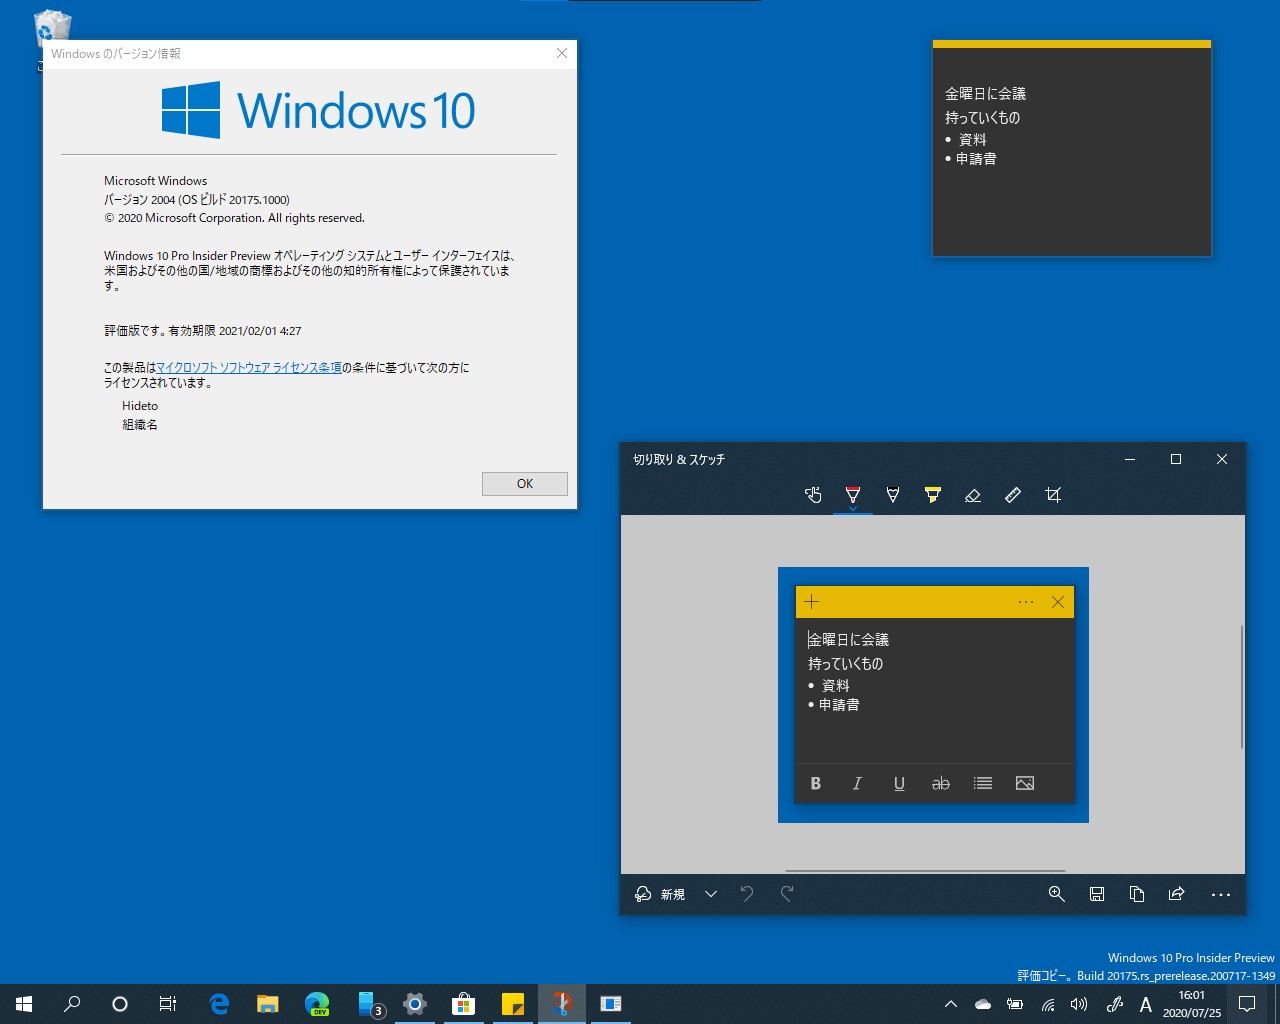Add a new sticky note with the plus icon

[x=811, y=601]
